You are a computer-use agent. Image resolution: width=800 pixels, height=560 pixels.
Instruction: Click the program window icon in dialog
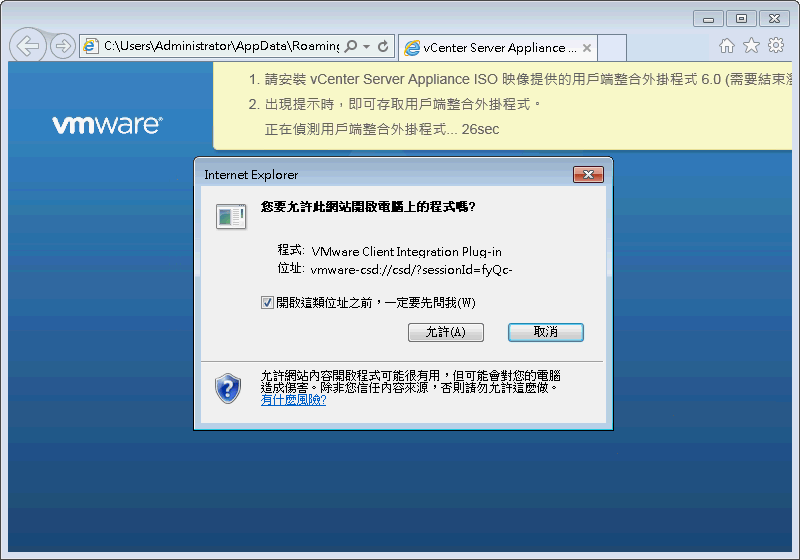coord(231,217)
